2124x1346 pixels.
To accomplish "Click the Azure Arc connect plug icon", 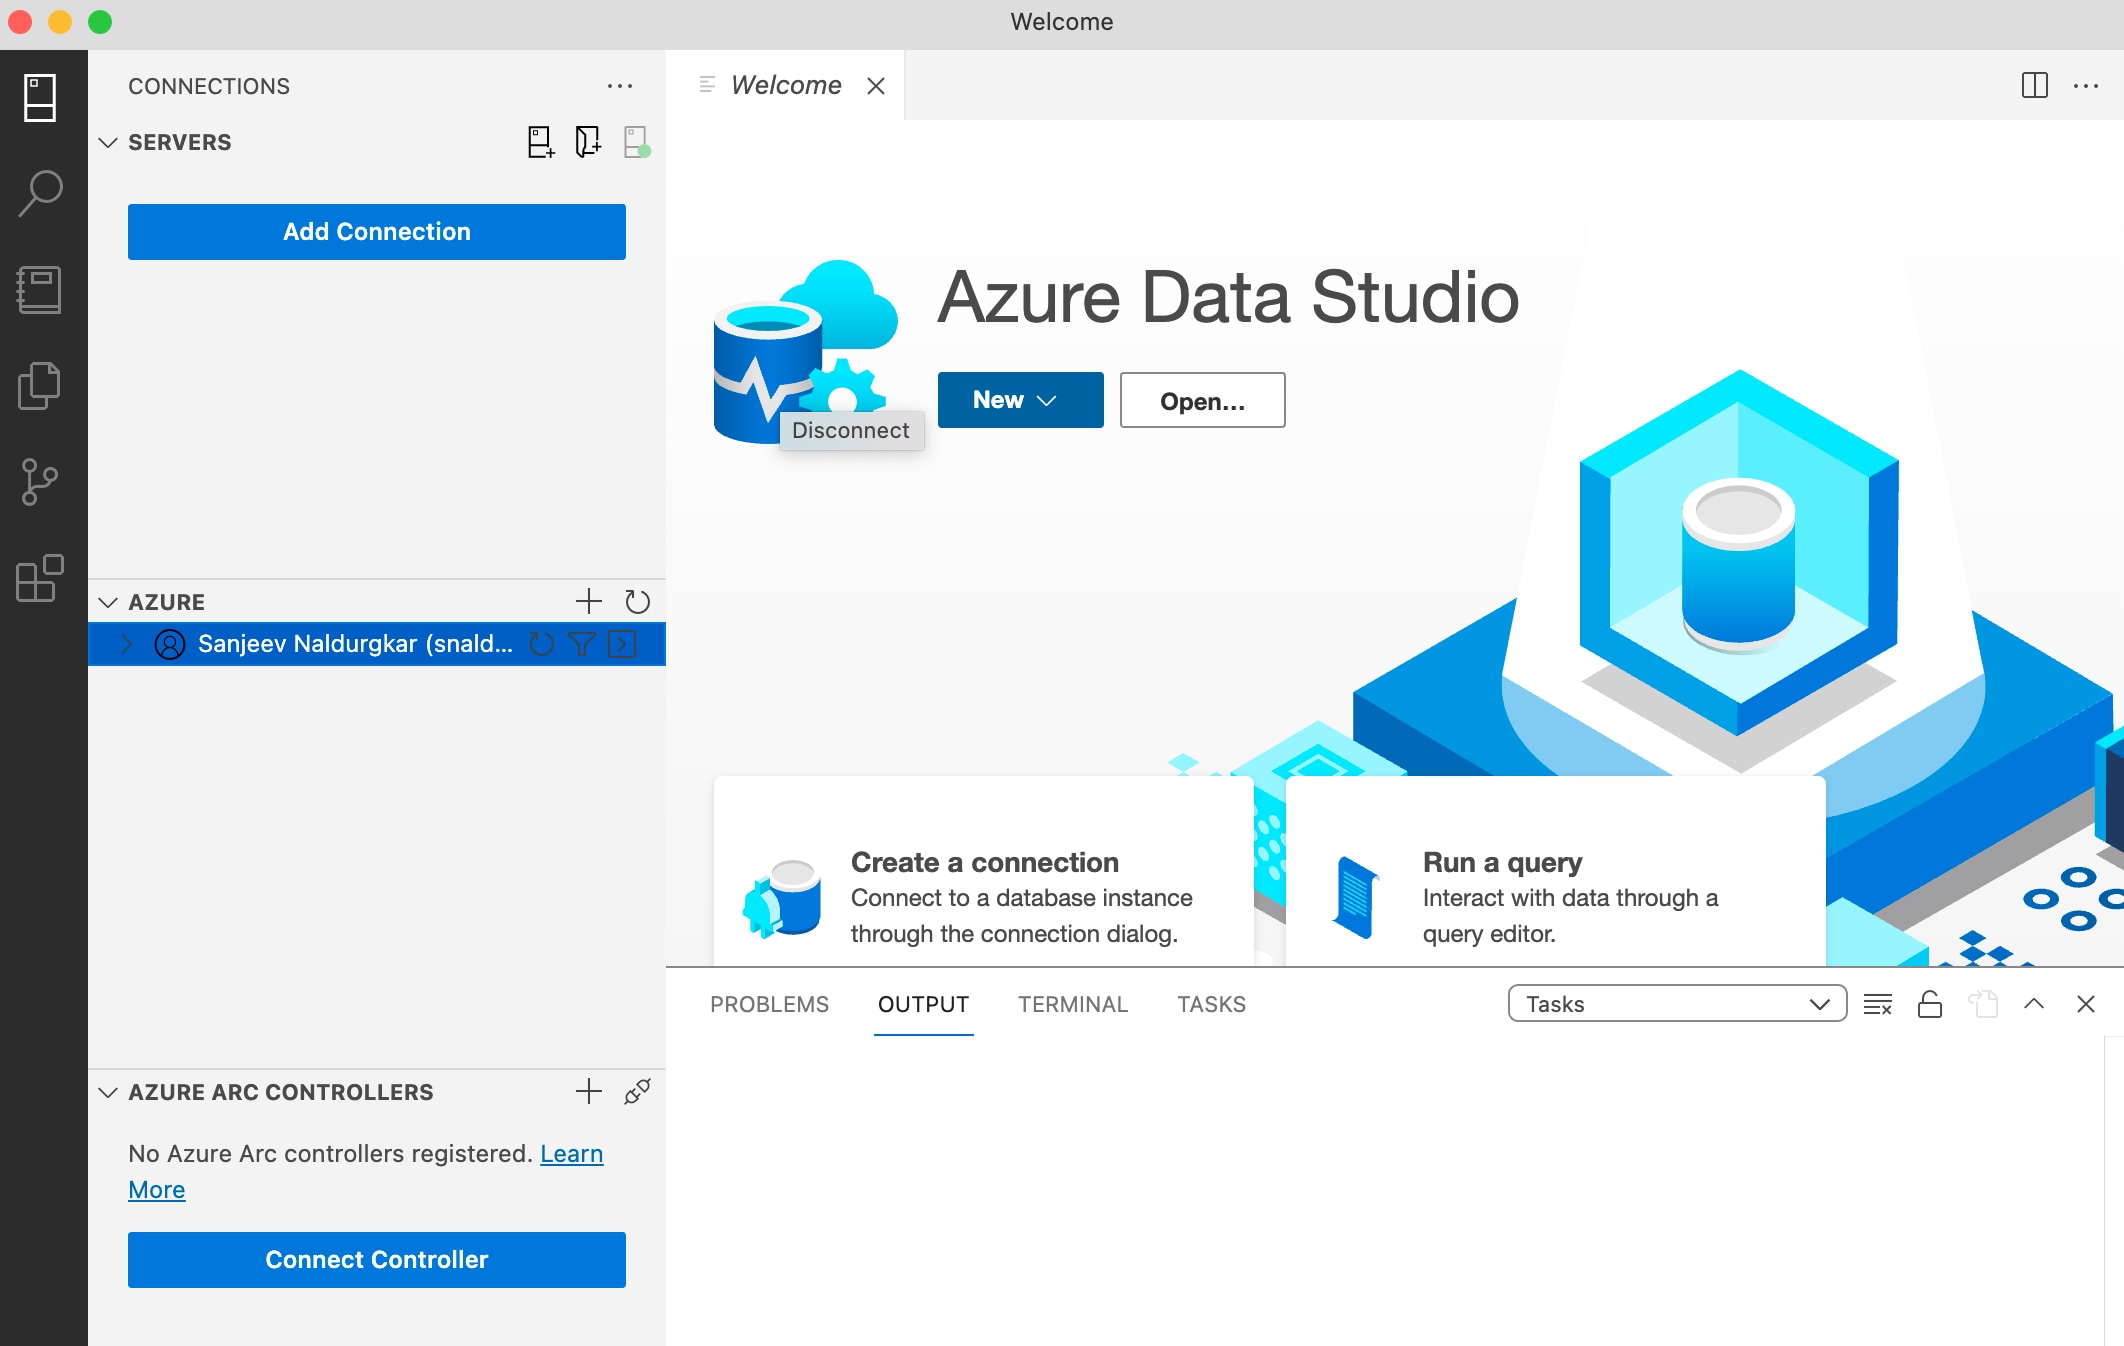I will [637, 1091].
